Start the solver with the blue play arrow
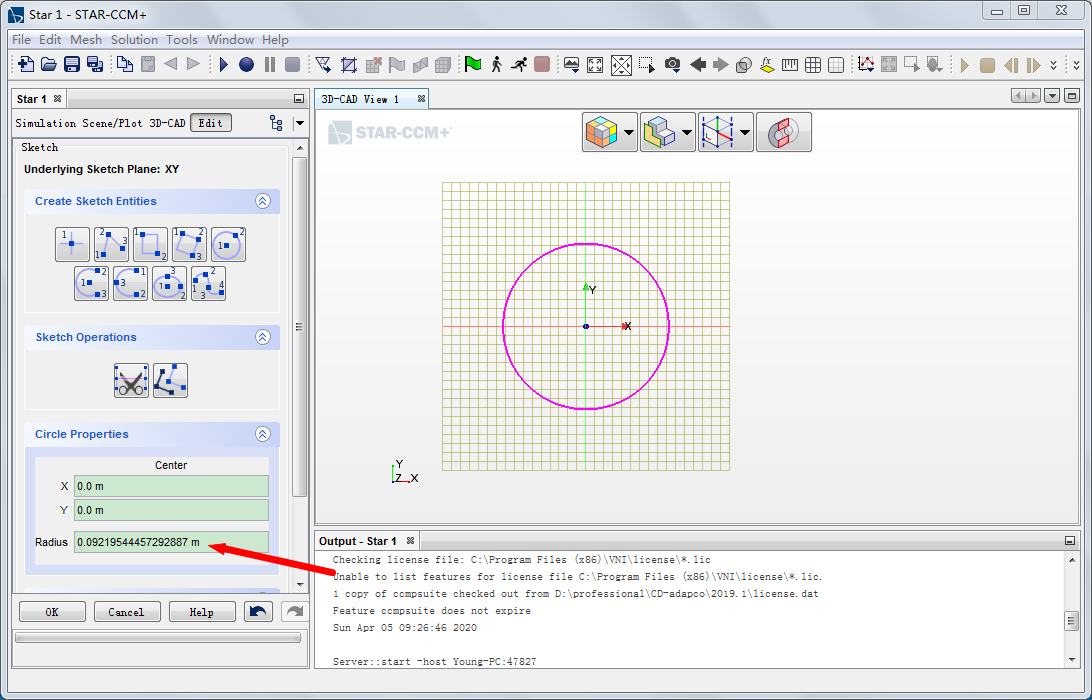The image size is (1092, 700). point(224,65)
